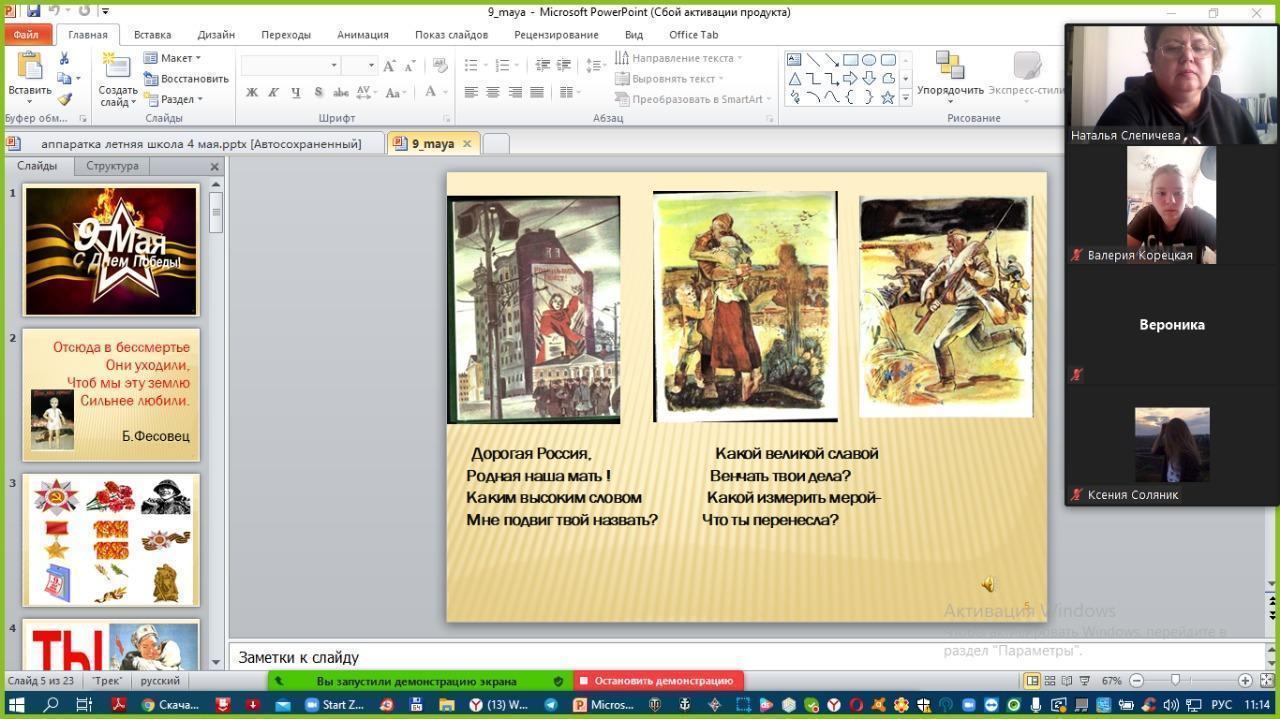Click the Paste clipboard icon

click(x=30, y=66)
